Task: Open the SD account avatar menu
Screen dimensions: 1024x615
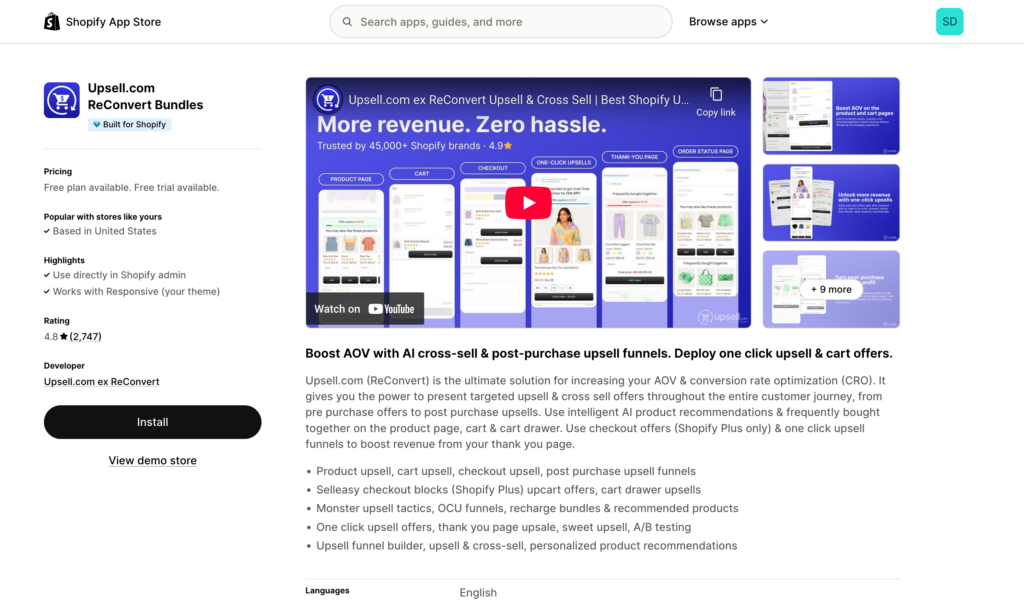Action: tap(950, 22)
